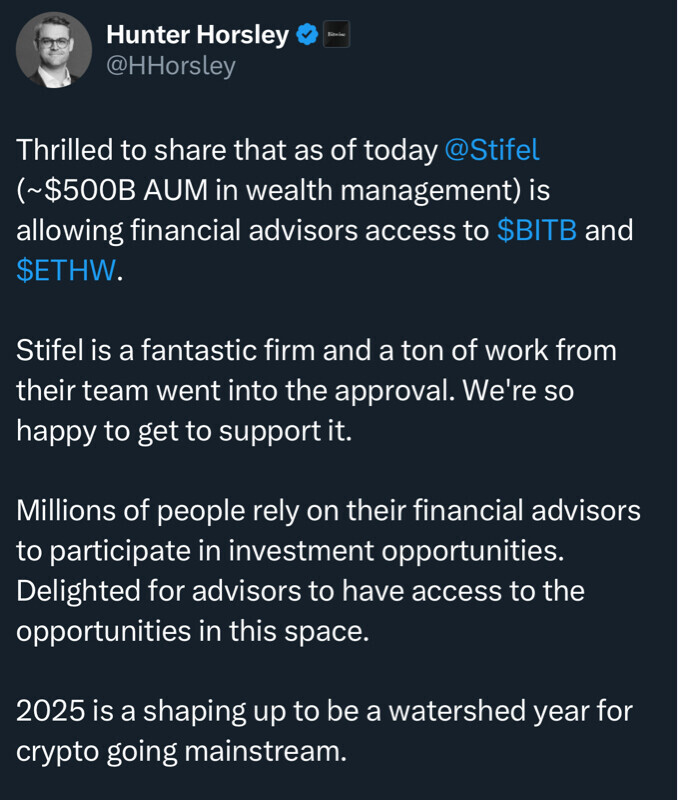Click the @HHorsley handle

click(x=170, y=66)
